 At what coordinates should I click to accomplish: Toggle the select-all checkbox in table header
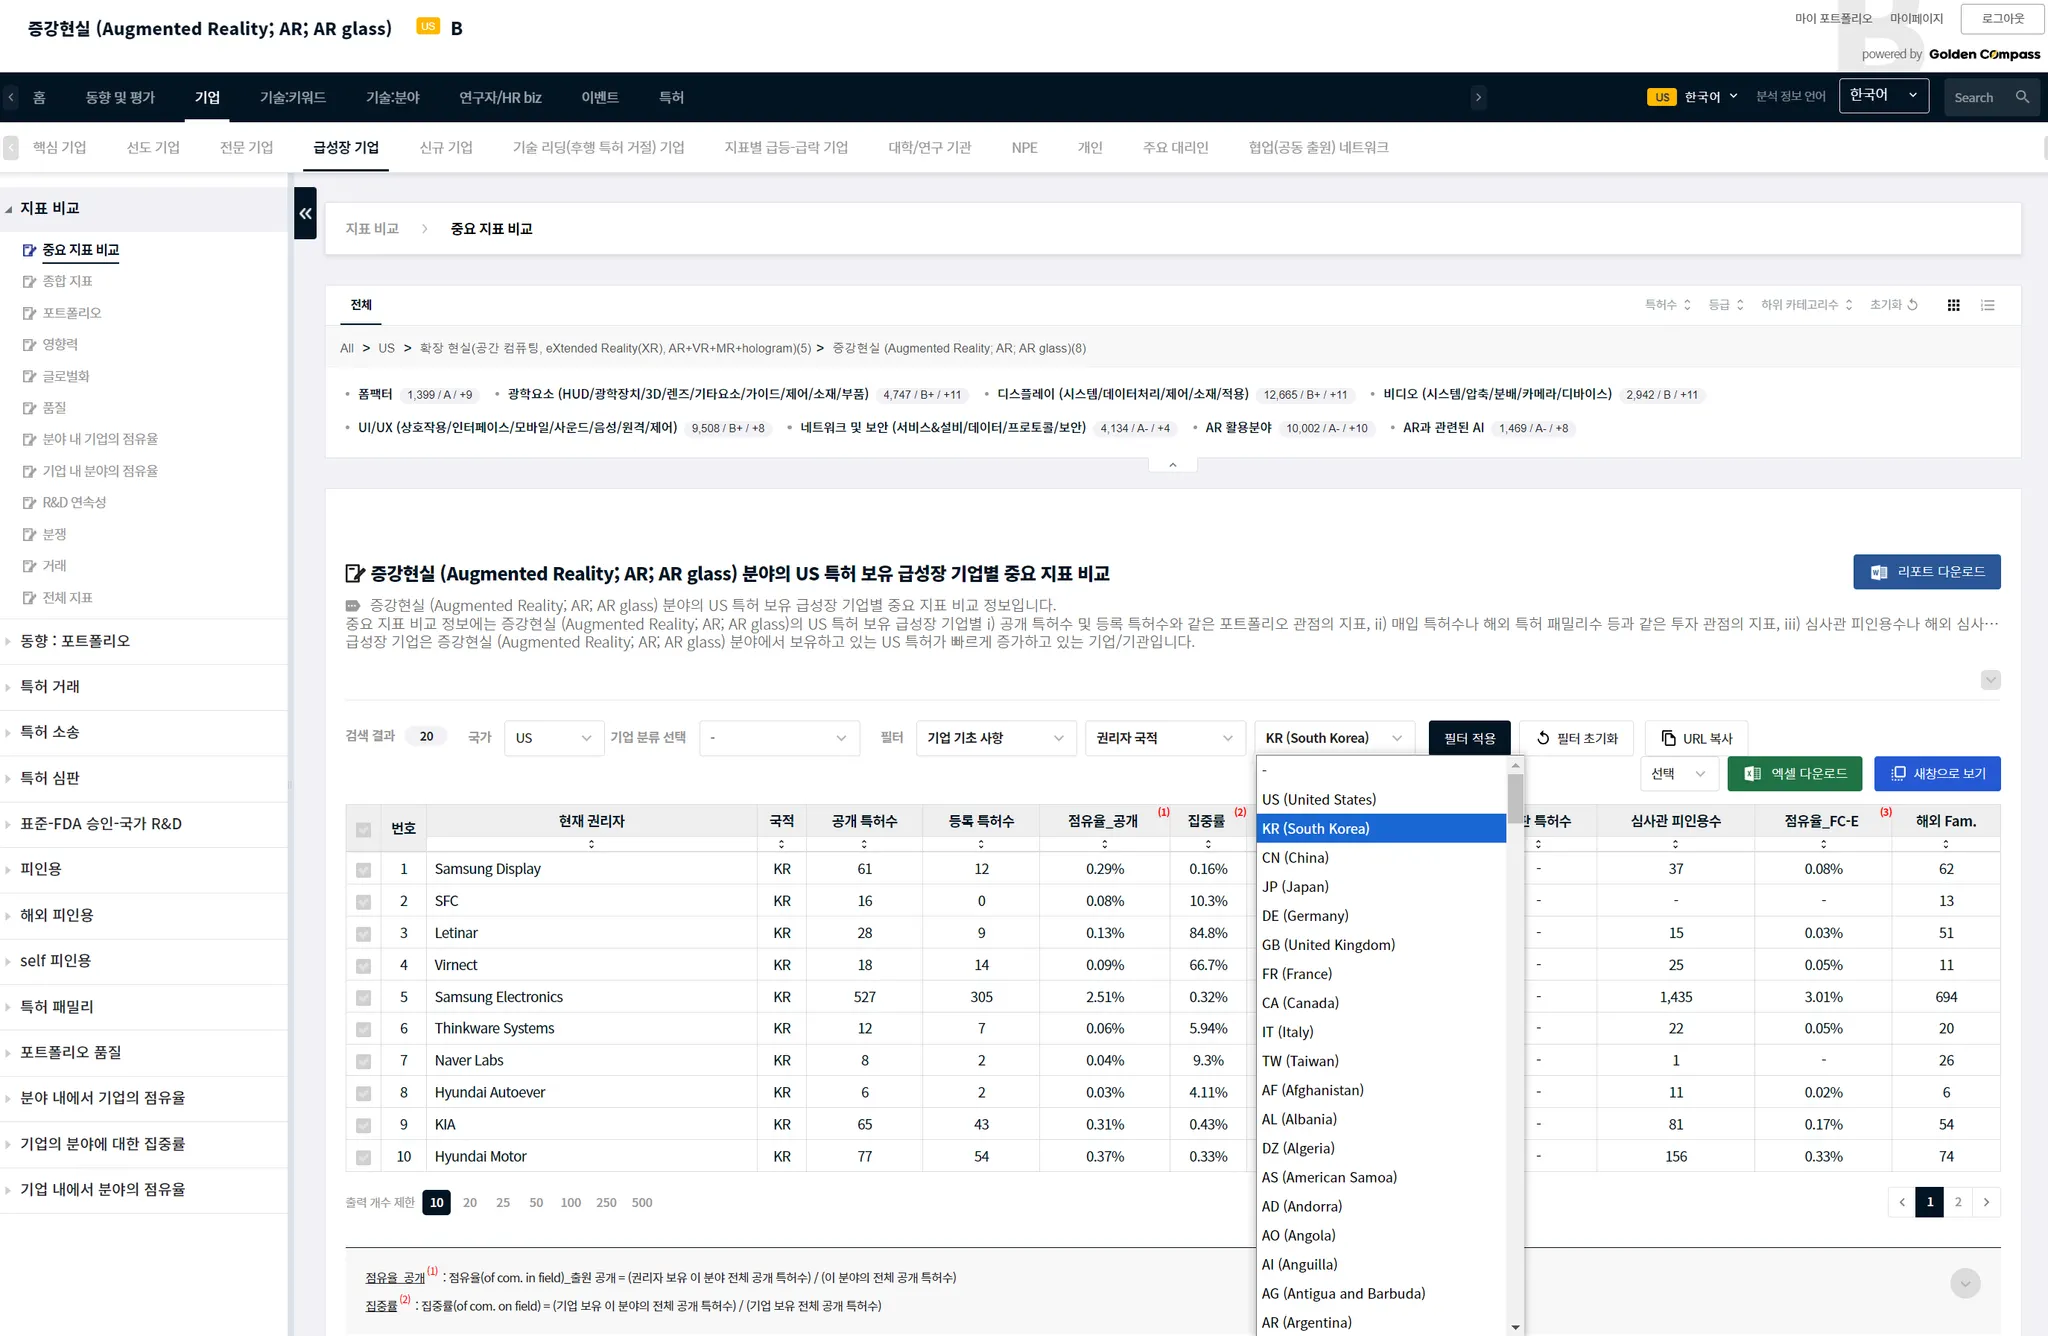(363, 829)
